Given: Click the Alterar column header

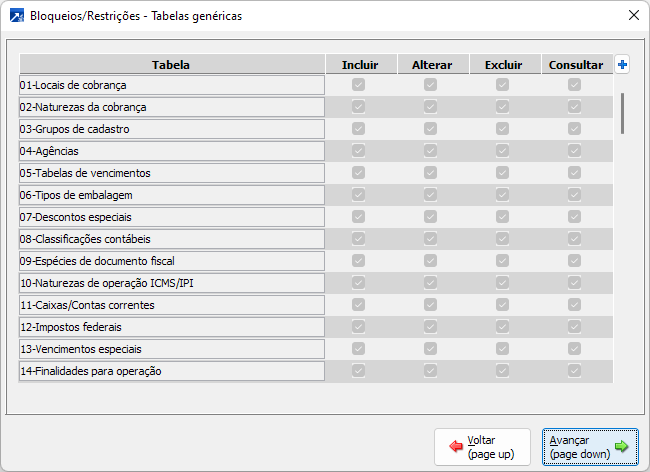Looking at the screenshot, I should coord(432,65).
